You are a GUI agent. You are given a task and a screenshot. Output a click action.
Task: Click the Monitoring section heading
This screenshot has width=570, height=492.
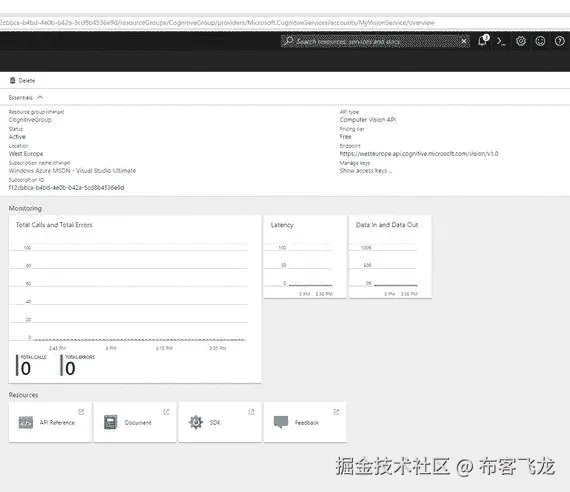(x=25, y=208)
